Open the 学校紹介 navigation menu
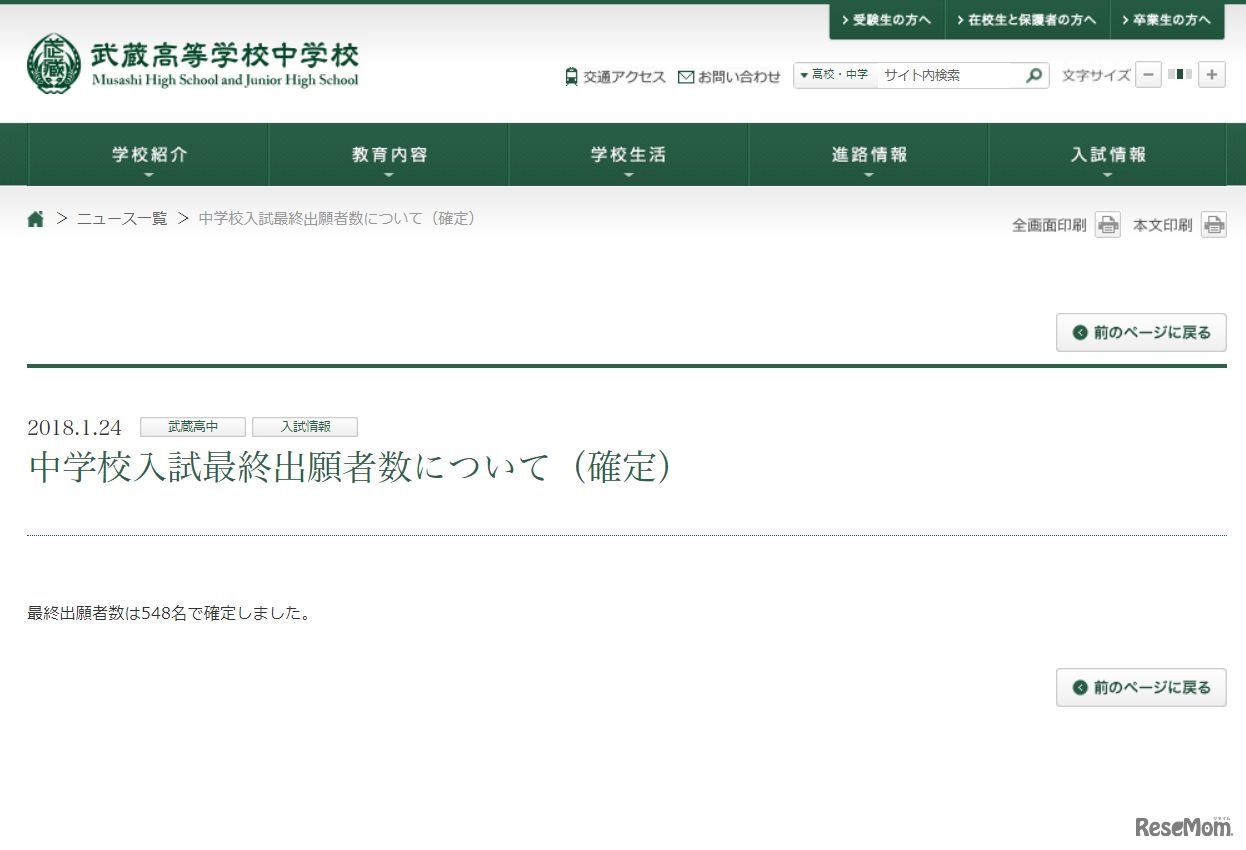Screen dimensions: 1246x850 pos(148,154)
